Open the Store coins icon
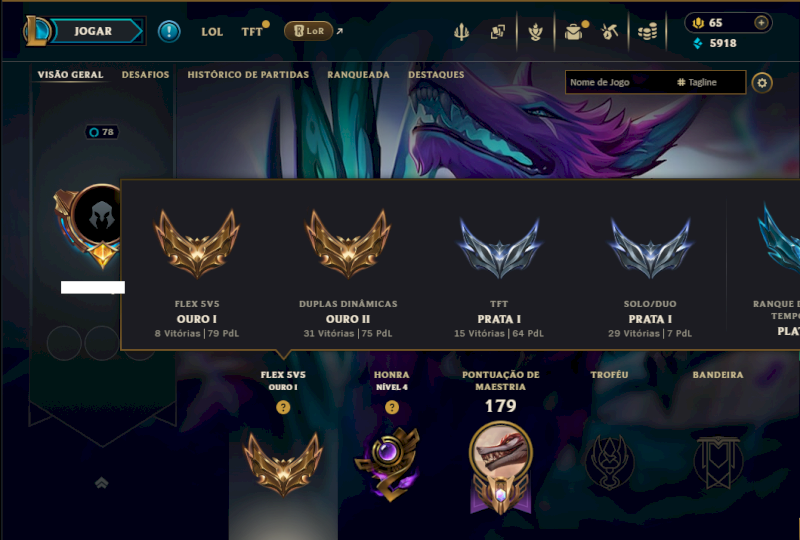Screen dimensions: 800x540 647,32
